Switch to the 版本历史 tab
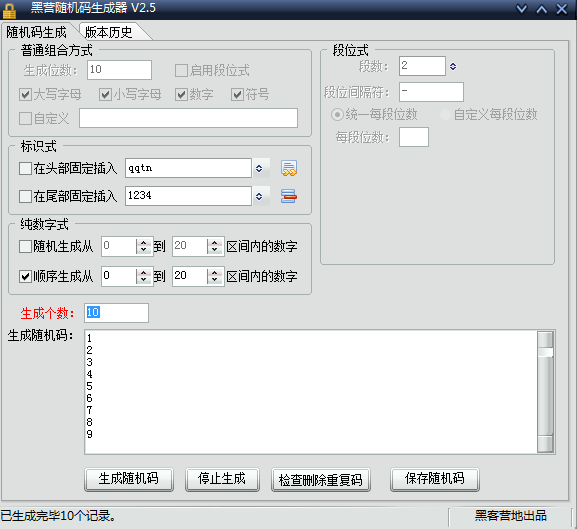This screenshot has width=577, height=529. pos(109,32)
